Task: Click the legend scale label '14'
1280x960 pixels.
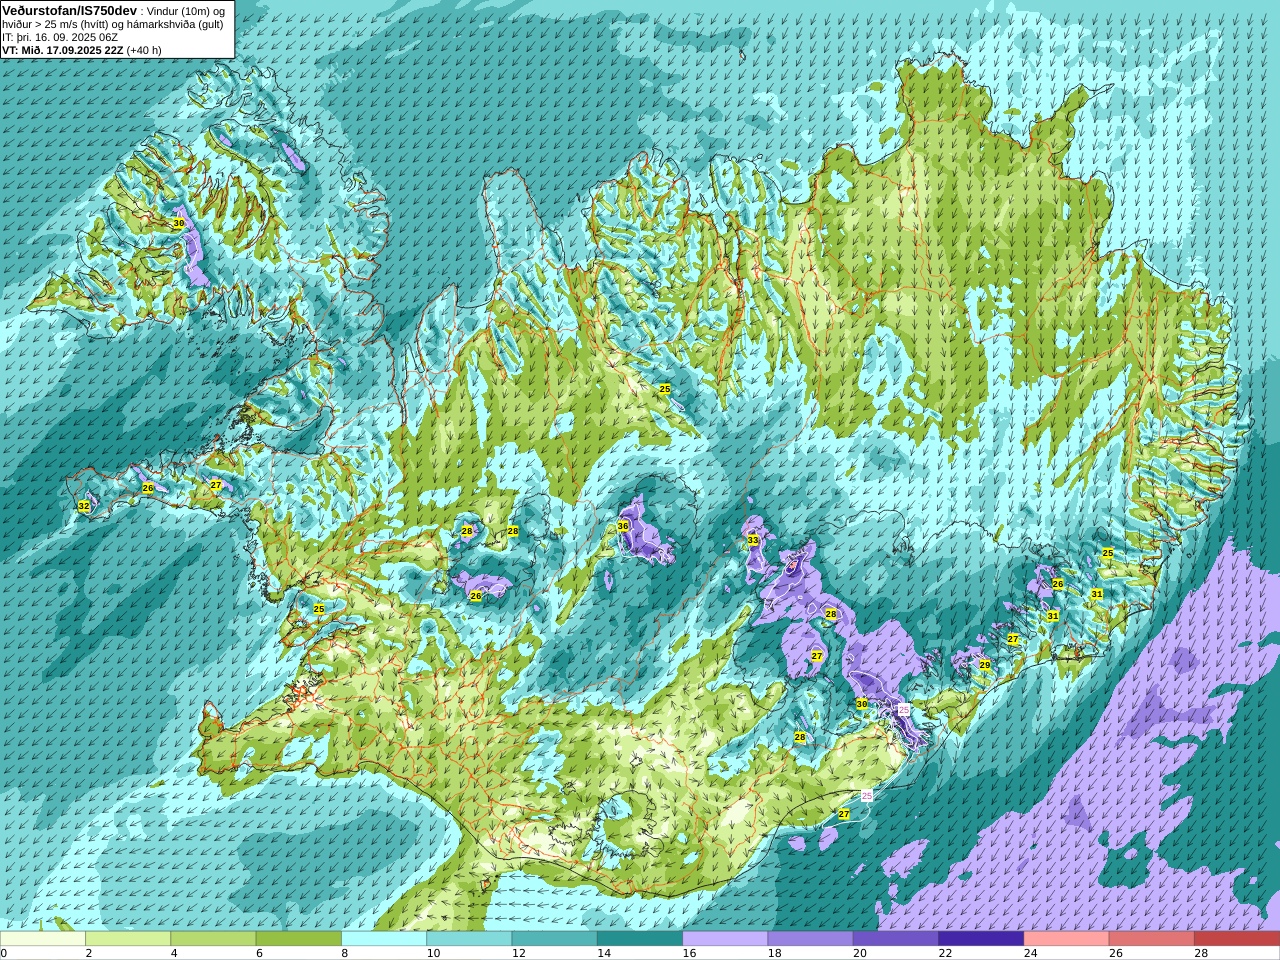Action: coord(604,953)
